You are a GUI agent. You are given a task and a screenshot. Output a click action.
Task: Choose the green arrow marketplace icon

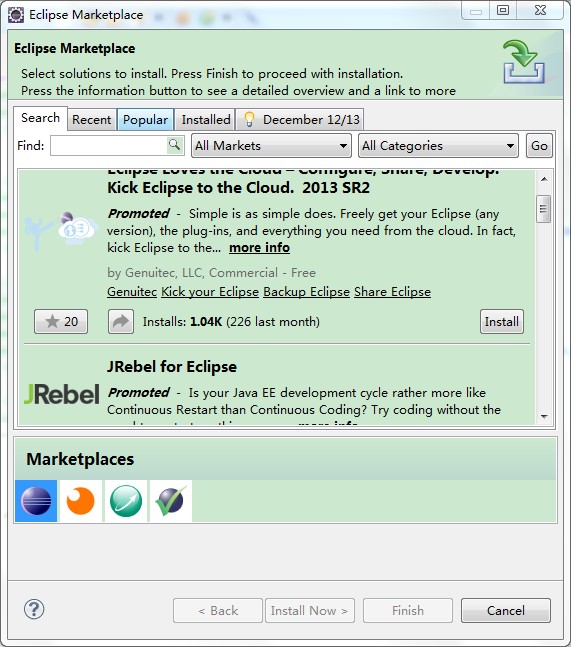(126, 501)
